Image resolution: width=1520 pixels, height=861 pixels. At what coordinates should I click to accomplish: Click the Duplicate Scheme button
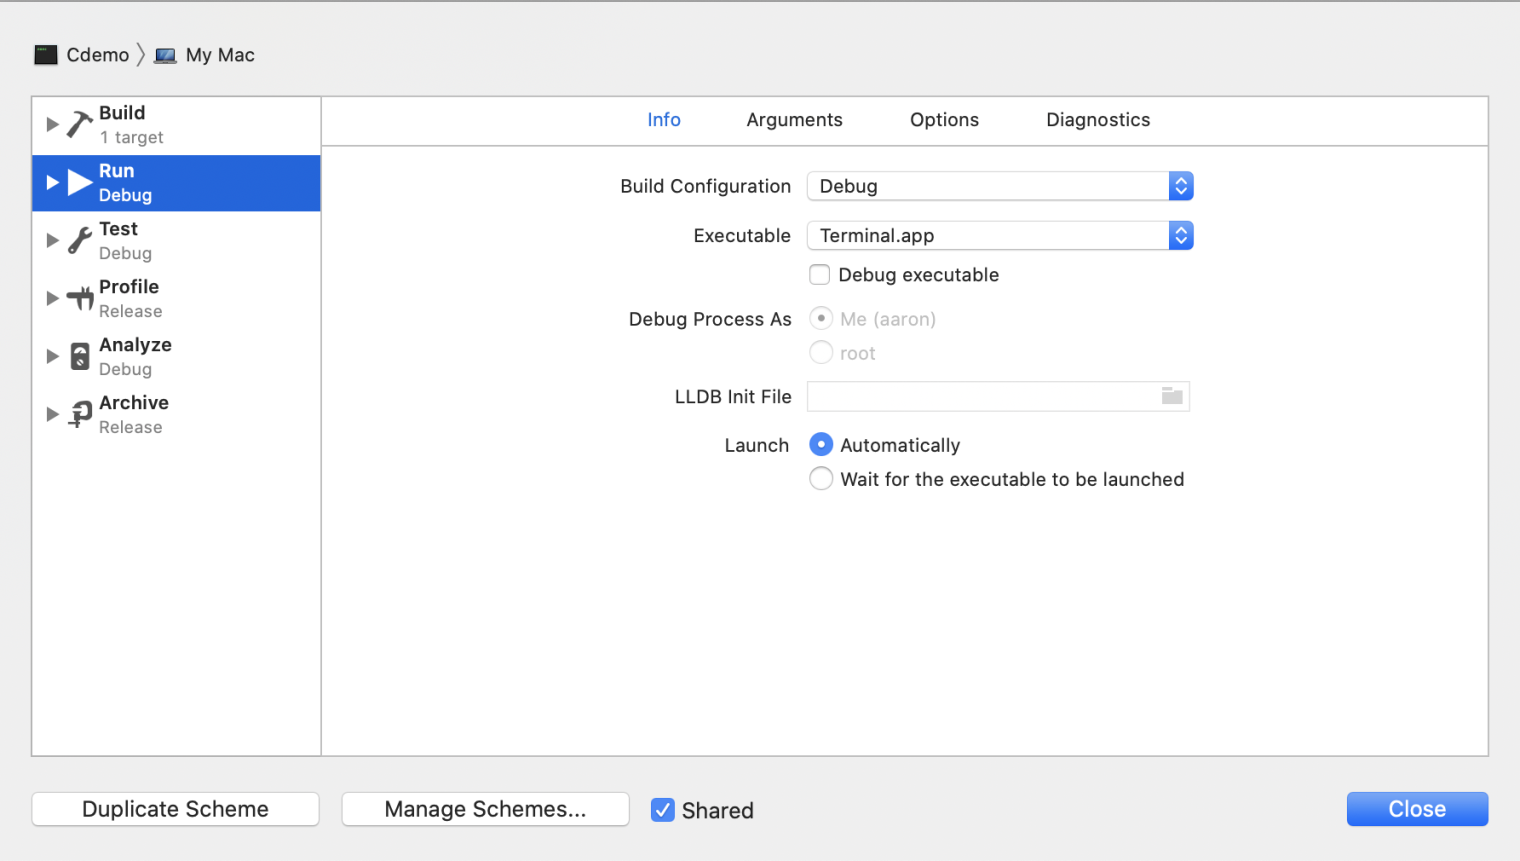pyautogui.click(x=175, y=809)
